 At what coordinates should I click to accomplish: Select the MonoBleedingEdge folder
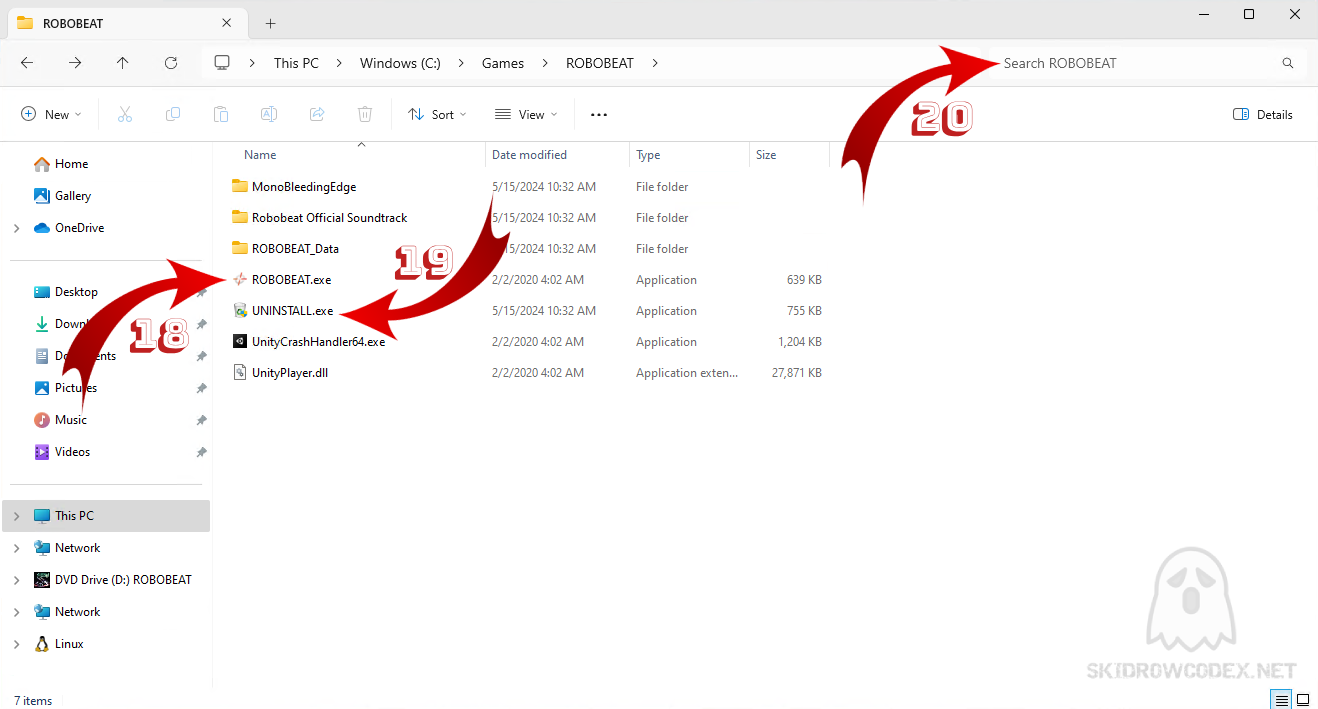pyautogui.click(x=304, y=187)
